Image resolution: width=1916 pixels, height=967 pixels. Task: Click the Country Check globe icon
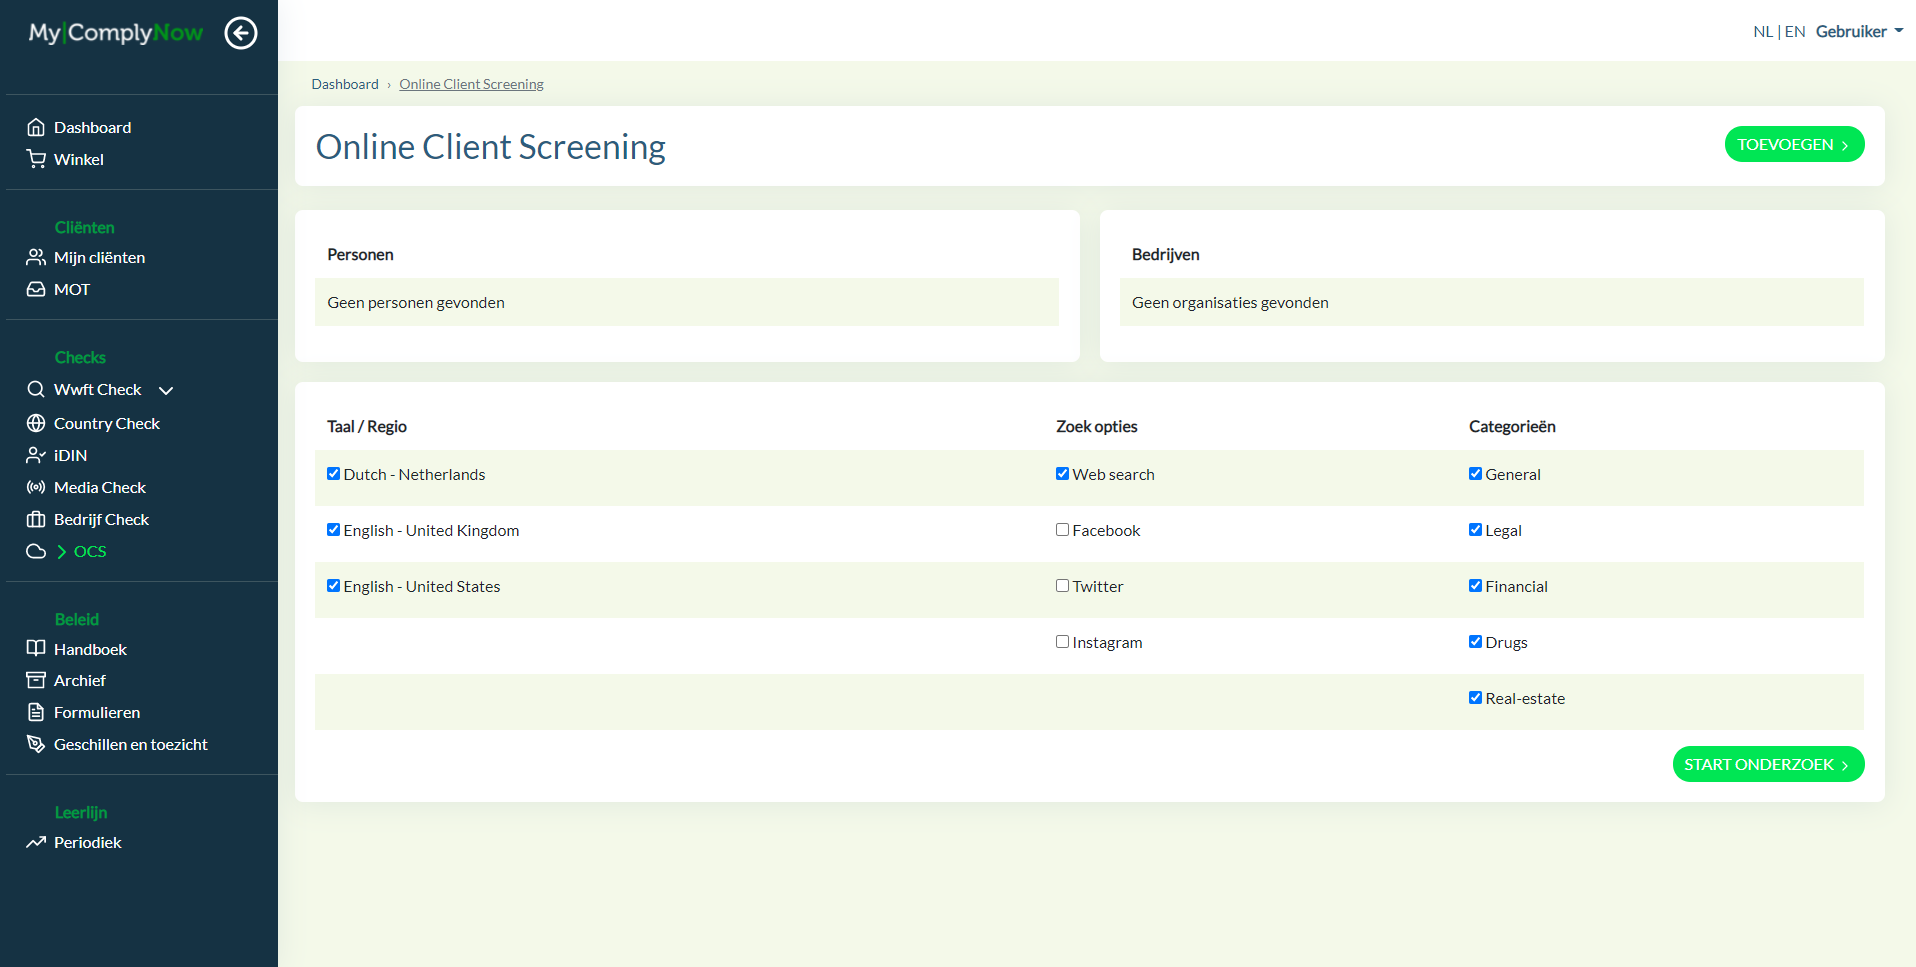pos(36,423)
